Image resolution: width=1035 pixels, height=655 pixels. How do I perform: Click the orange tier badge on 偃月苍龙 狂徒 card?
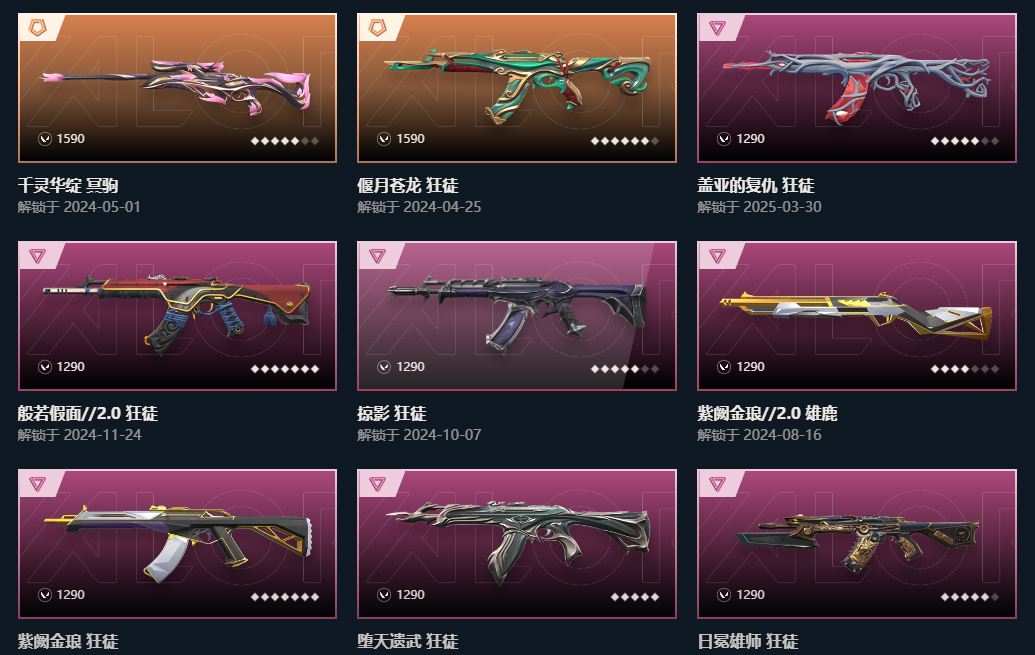click(x=378, y=28)
